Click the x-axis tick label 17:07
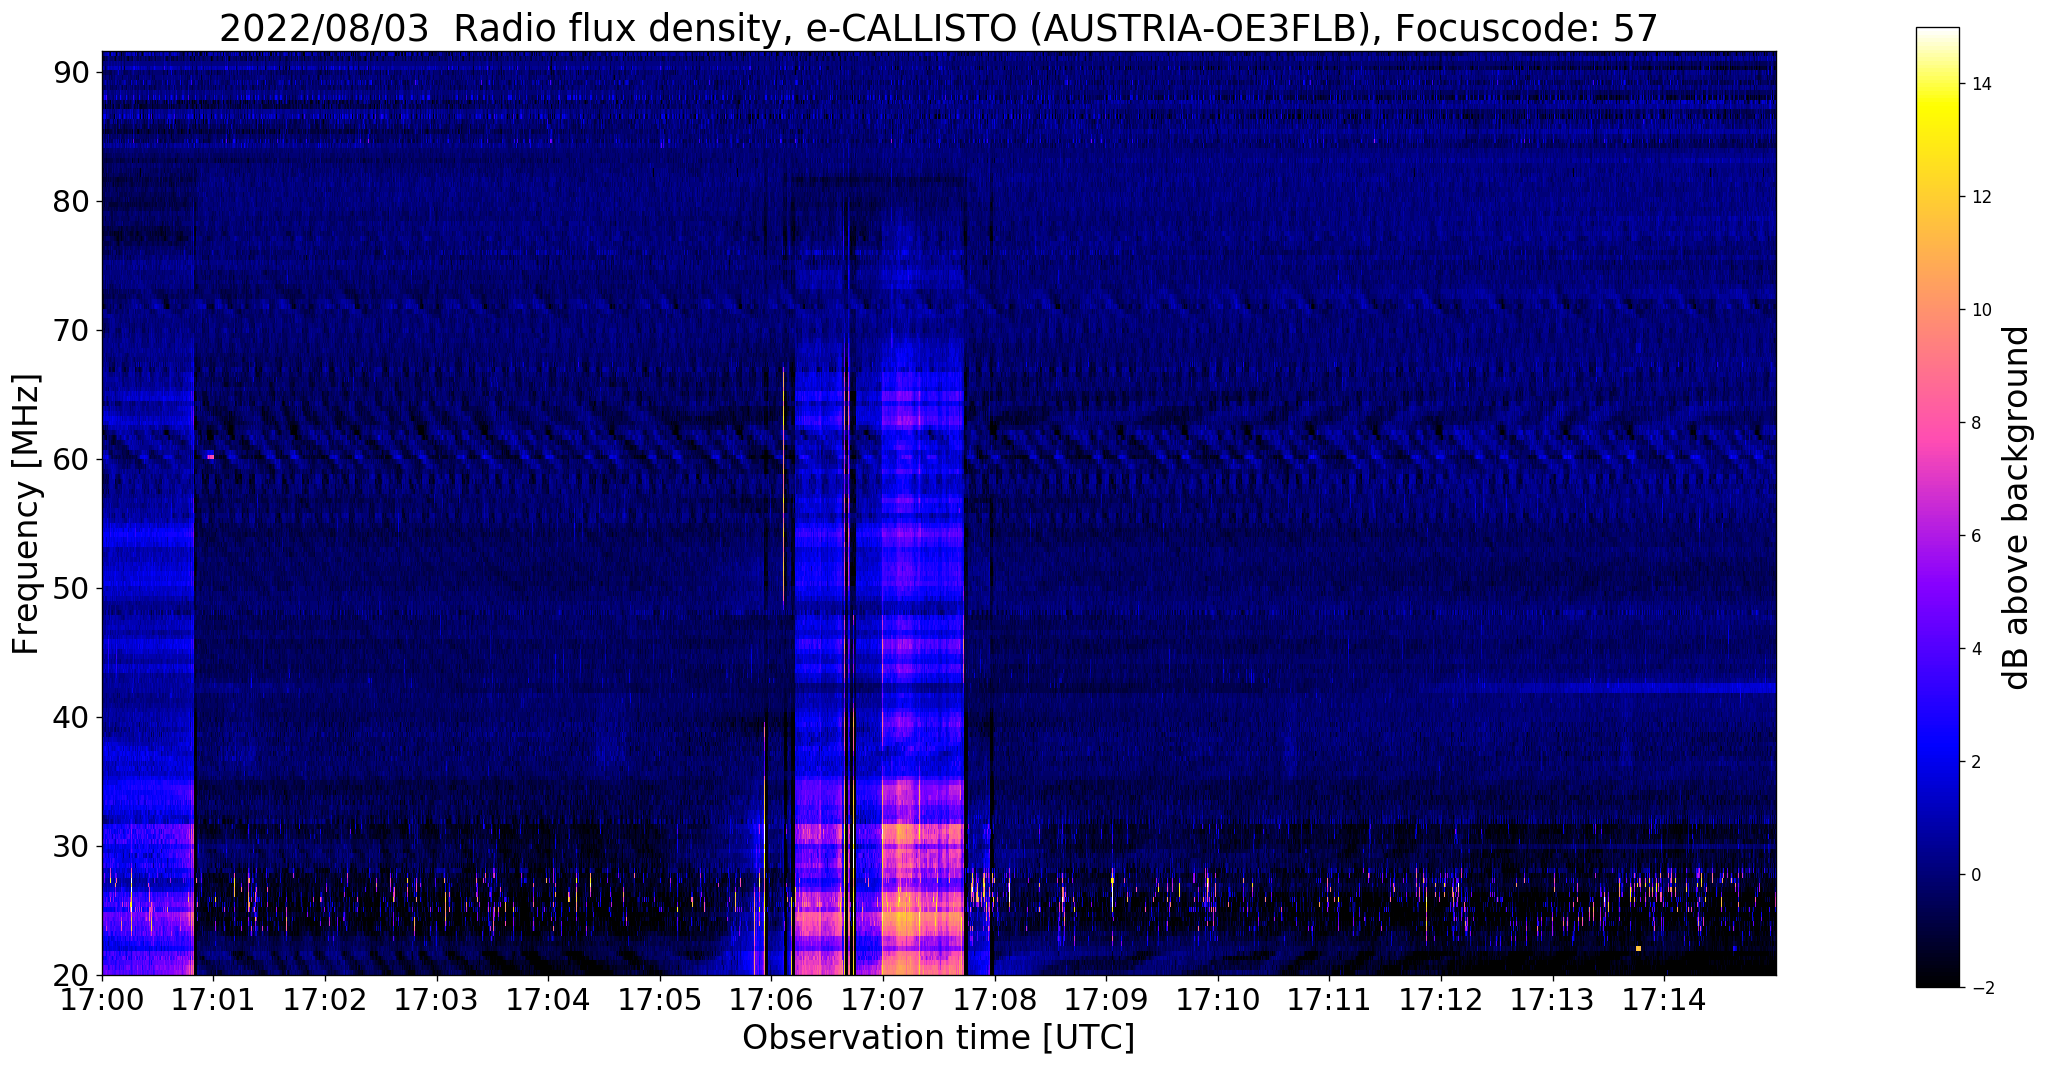The image size is (2047, 1067). (x=883, y=999)
